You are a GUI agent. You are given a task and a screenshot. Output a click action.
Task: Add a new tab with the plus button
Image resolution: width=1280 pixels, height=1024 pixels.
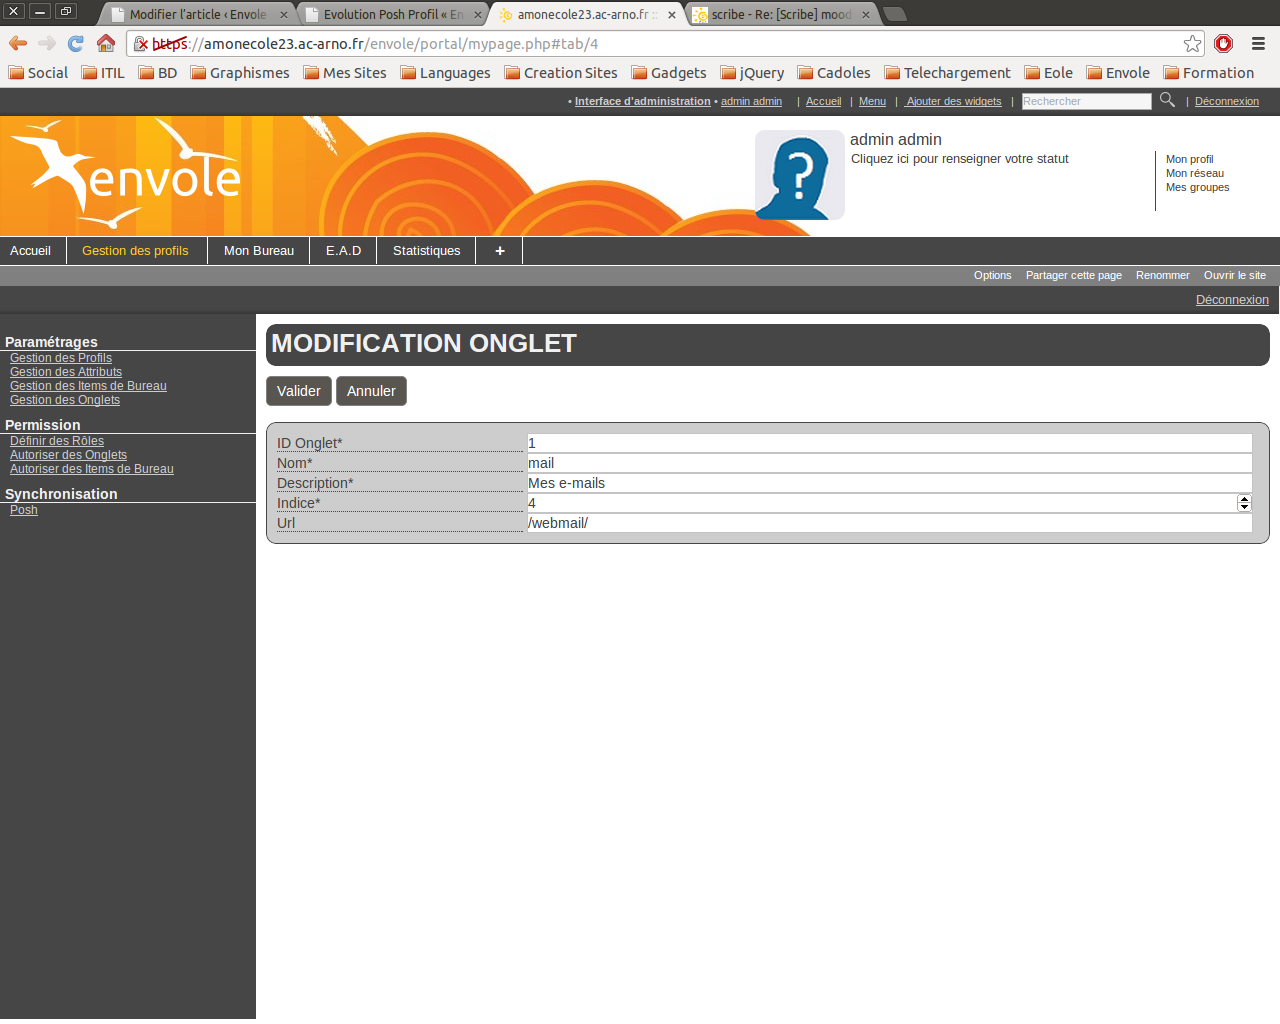point(499,251)
